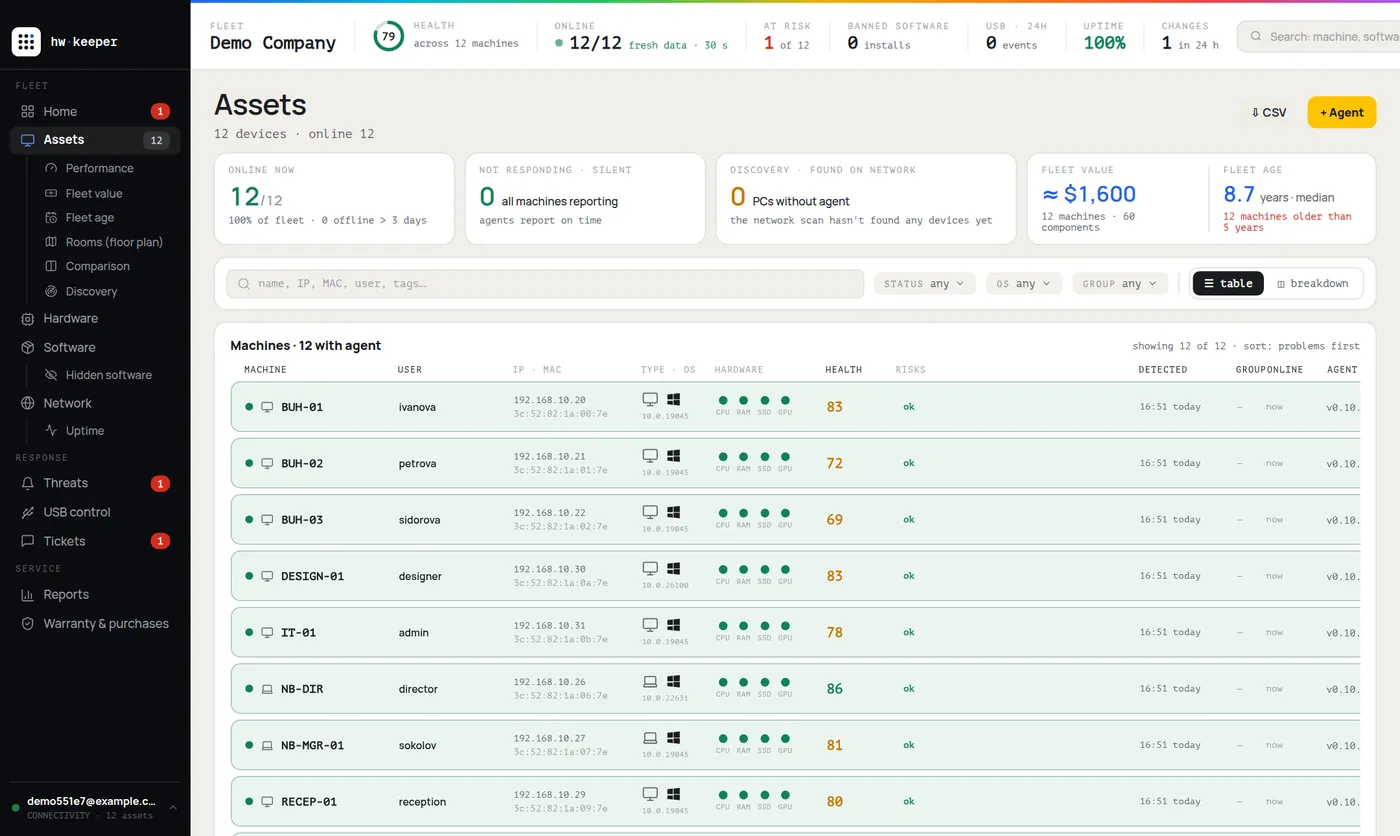
Task: Open the STATUS any filter dropdown
Action: [x=925, y=284]
